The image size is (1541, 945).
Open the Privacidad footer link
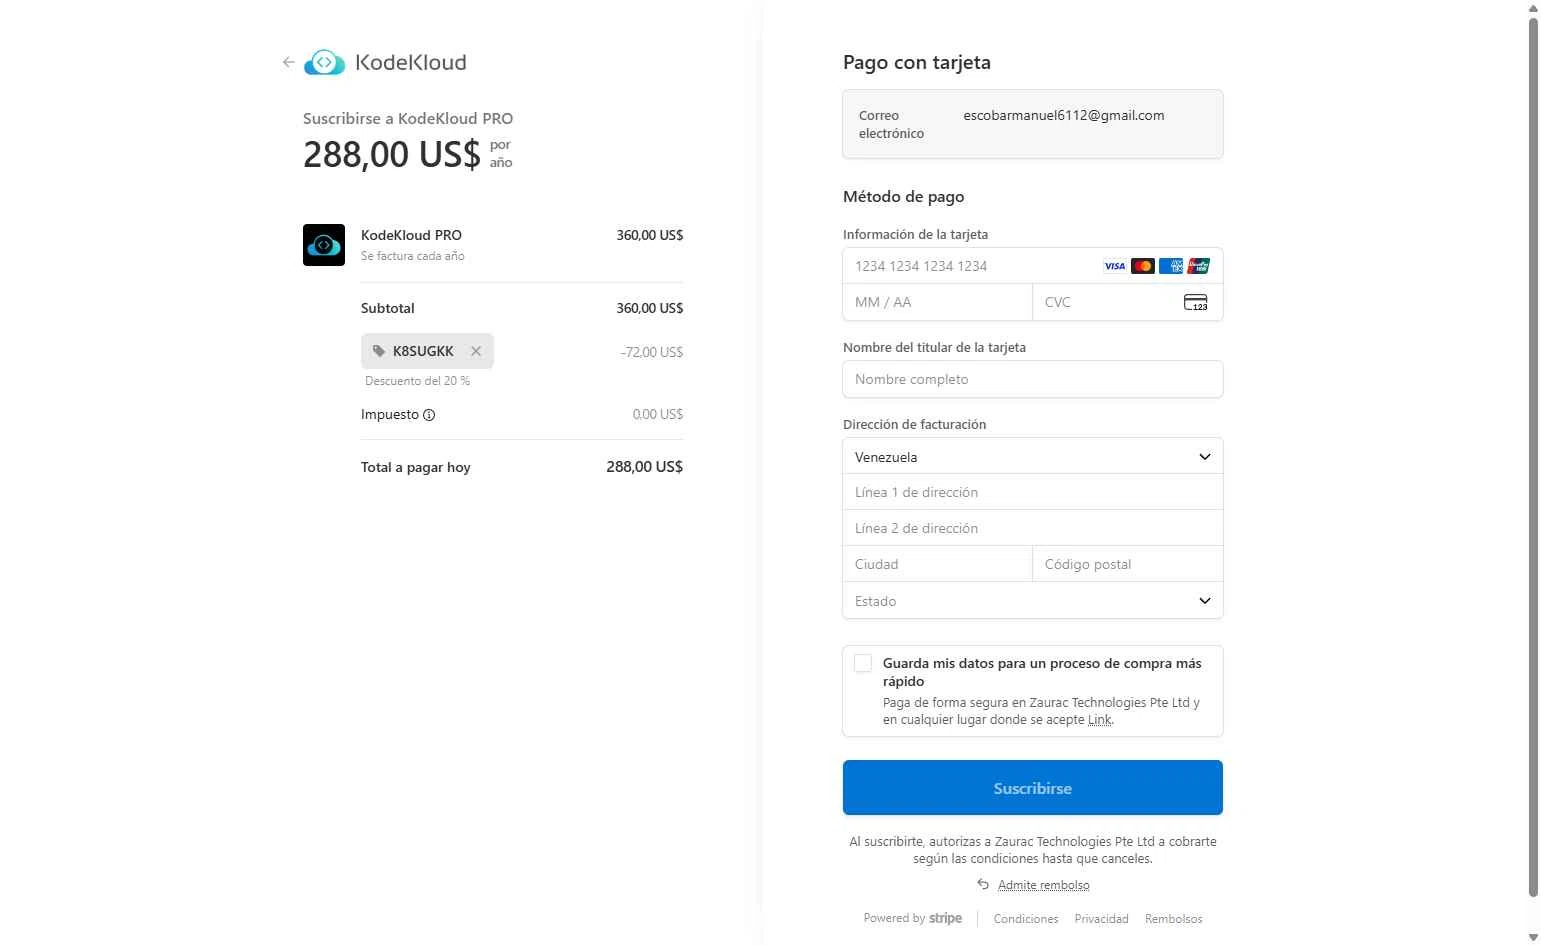click(x=1101, y=919)
